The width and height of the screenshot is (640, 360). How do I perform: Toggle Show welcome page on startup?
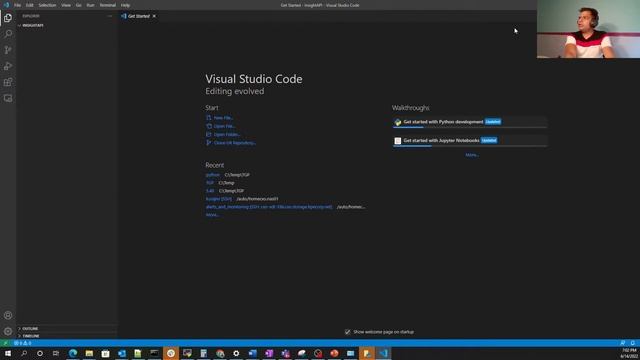(x=347, y=332)
